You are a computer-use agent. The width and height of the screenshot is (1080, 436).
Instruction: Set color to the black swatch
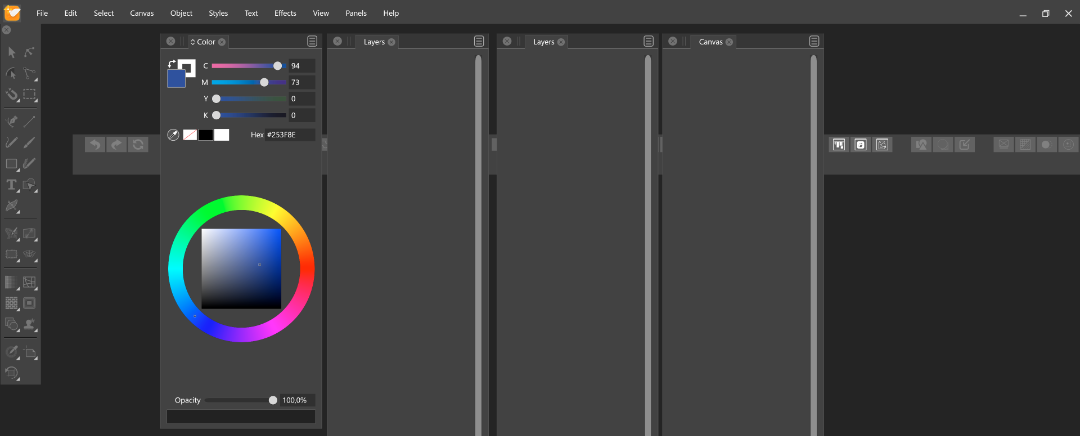coord(205,135)
